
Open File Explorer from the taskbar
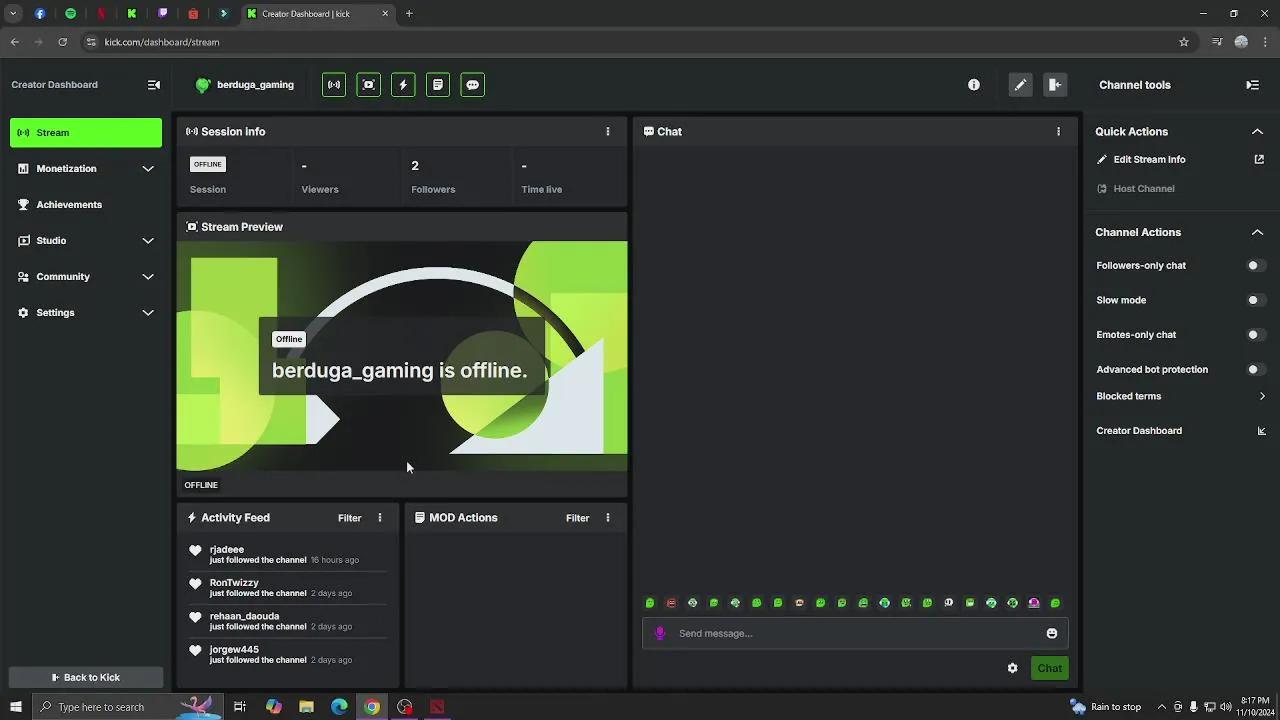[306, 707]
